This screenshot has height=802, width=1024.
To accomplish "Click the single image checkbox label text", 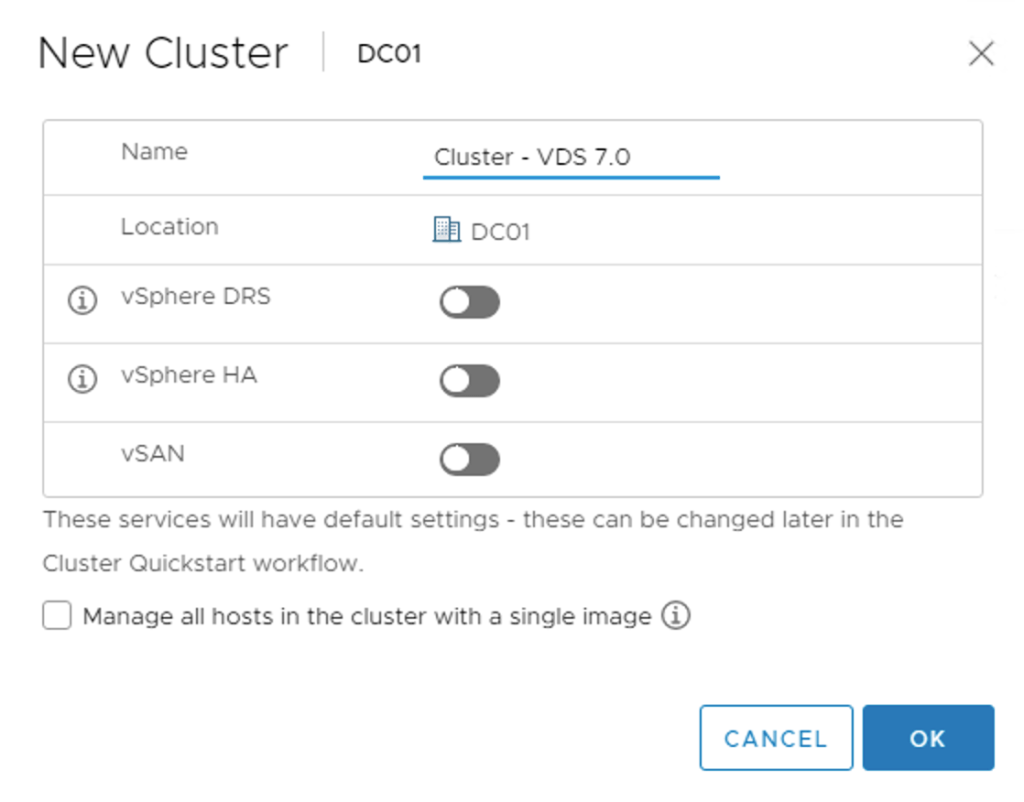I will pyautogui.click(x=367, y=617).
